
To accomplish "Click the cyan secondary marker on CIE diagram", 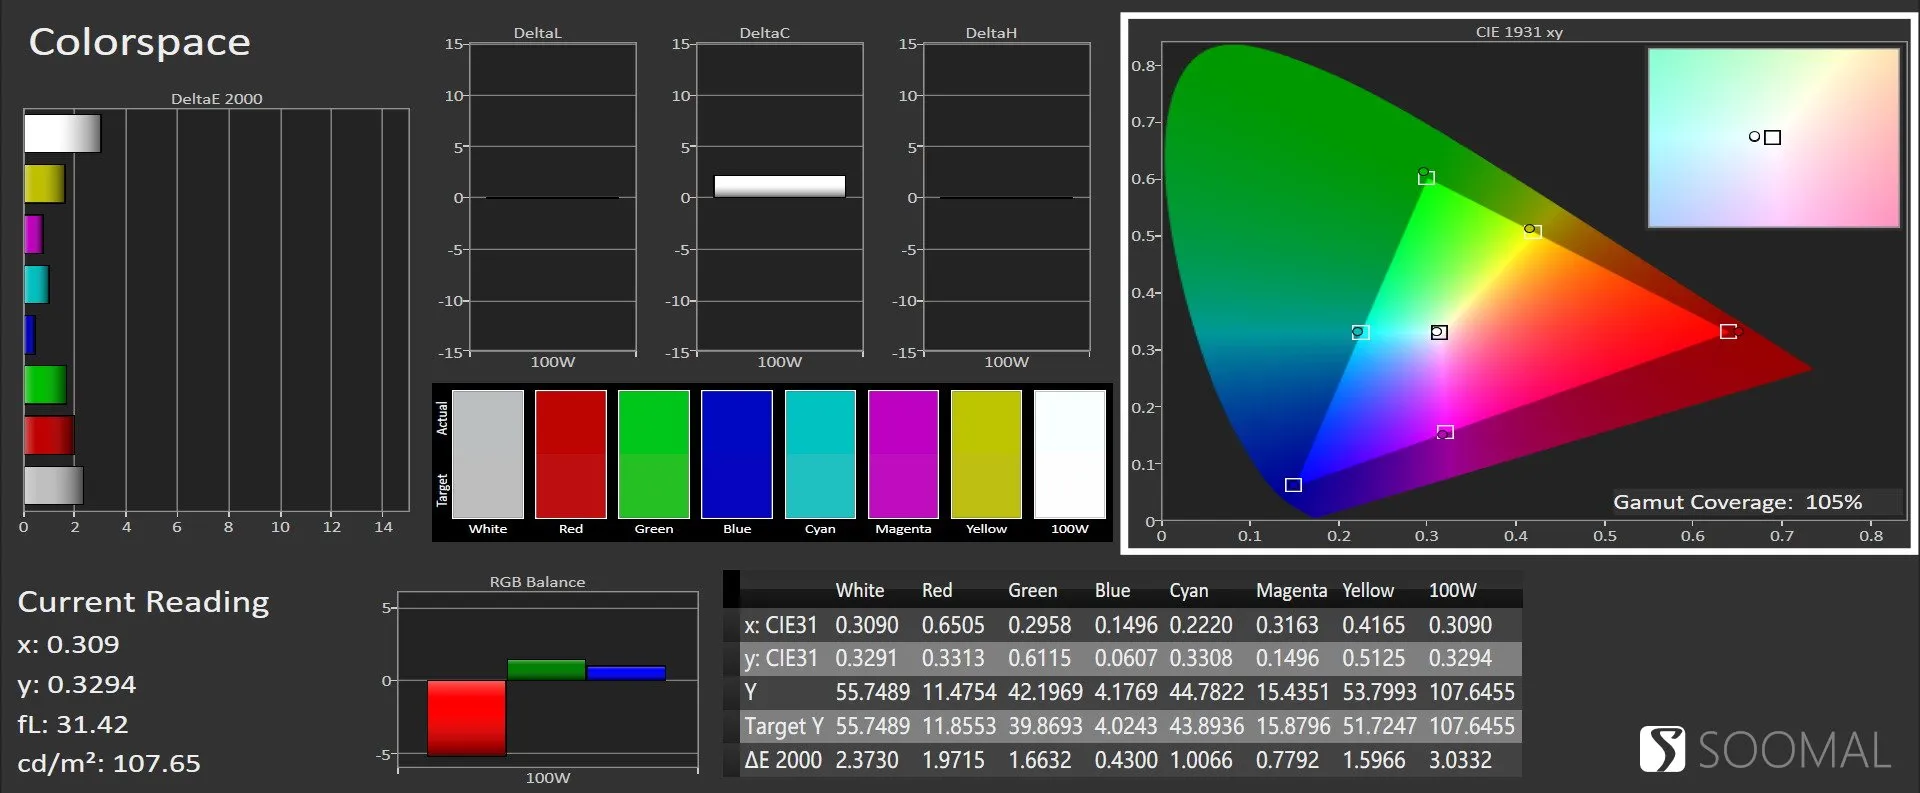I will pyautogui.click(x=1360, y=332).
